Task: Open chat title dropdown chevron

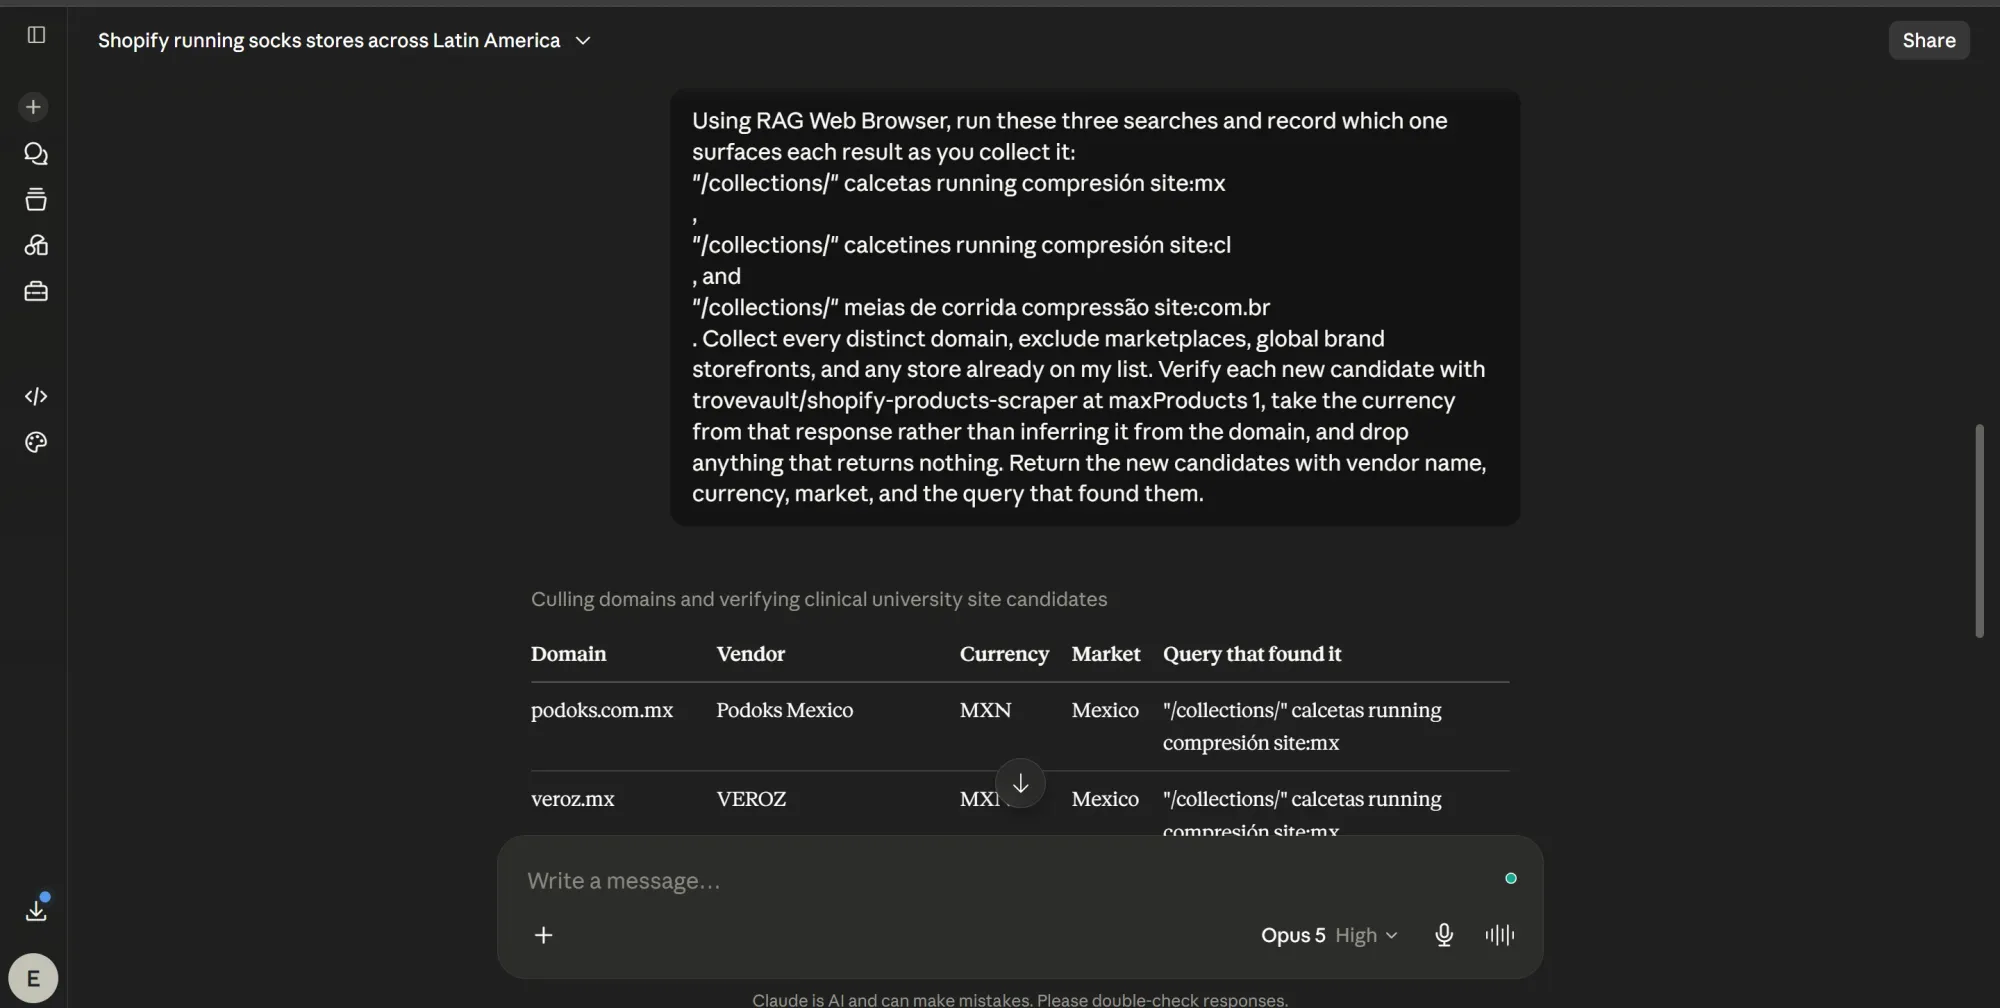Action: 584,41
